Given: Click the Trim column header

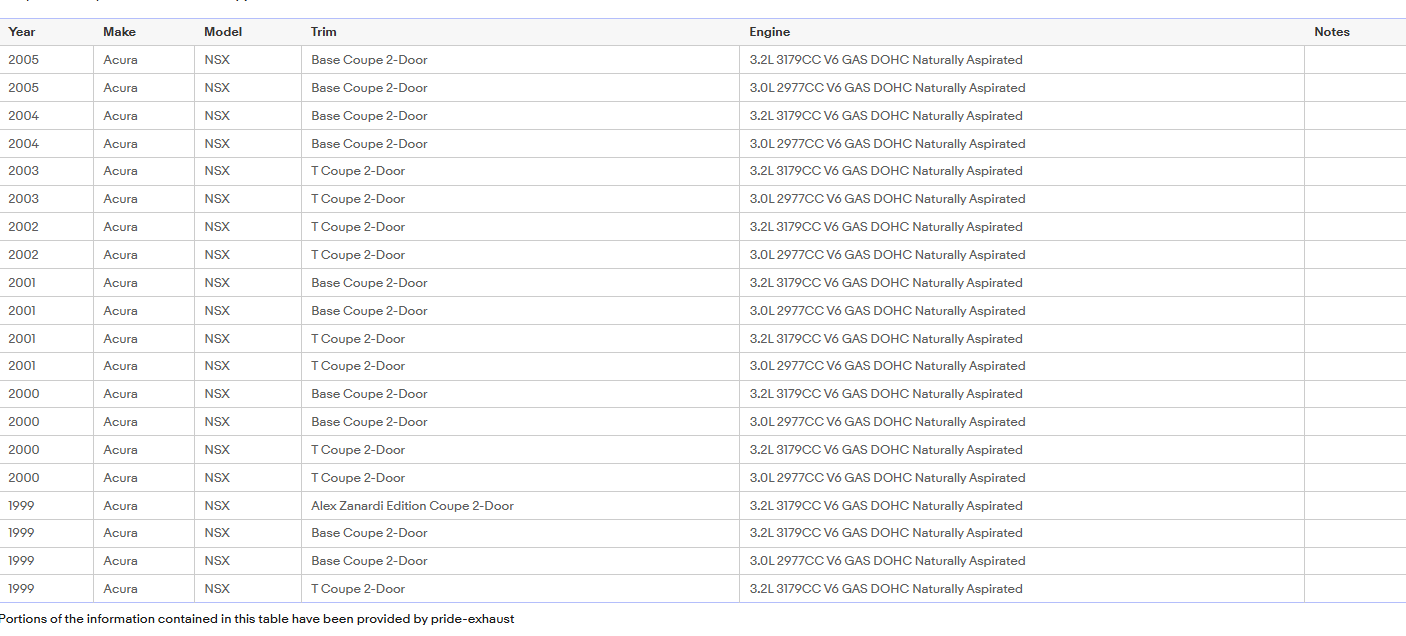Looking at the screenshot, I should 324,32.
